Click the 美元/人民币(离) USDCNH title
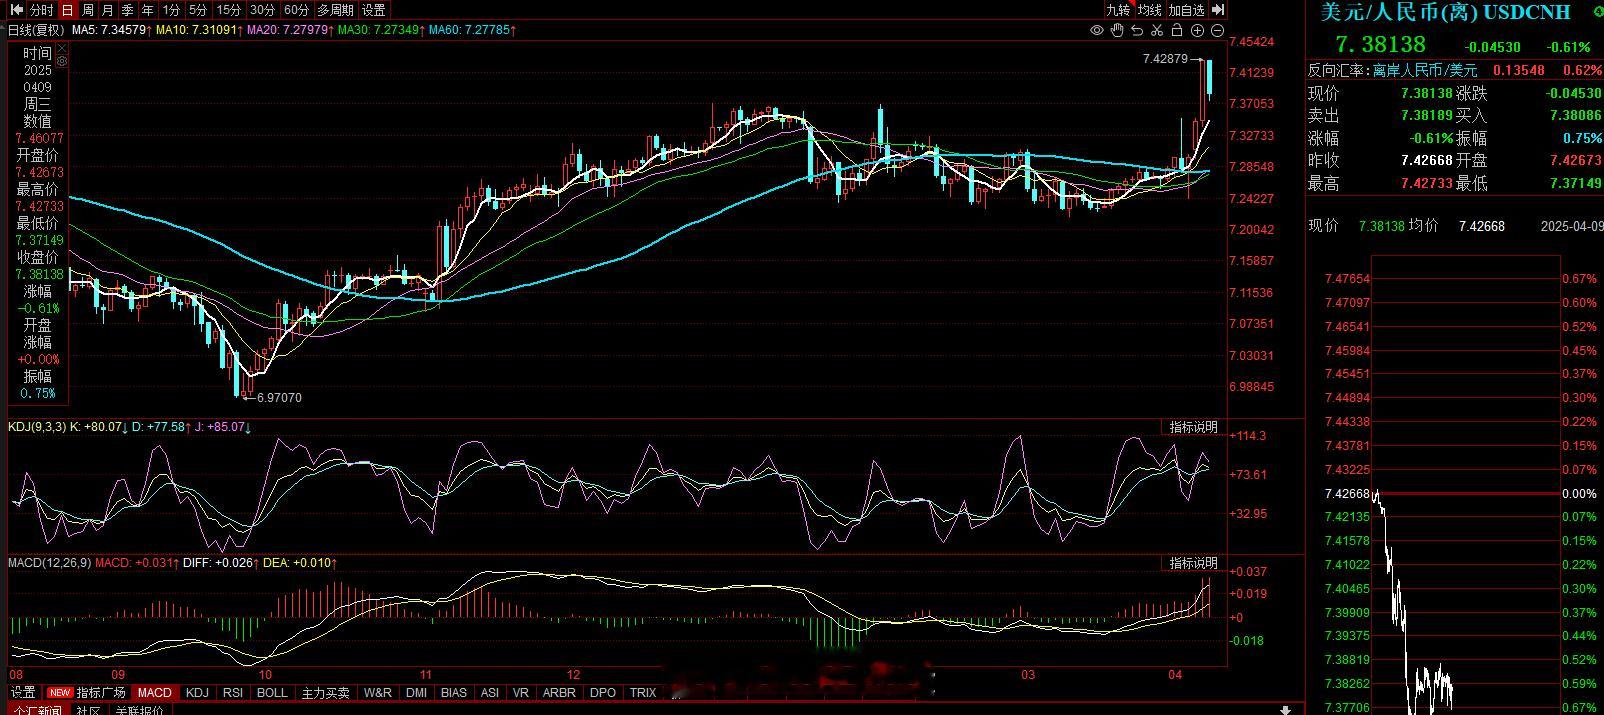Screen dimensions: 1604x715 pos(1446,12)
